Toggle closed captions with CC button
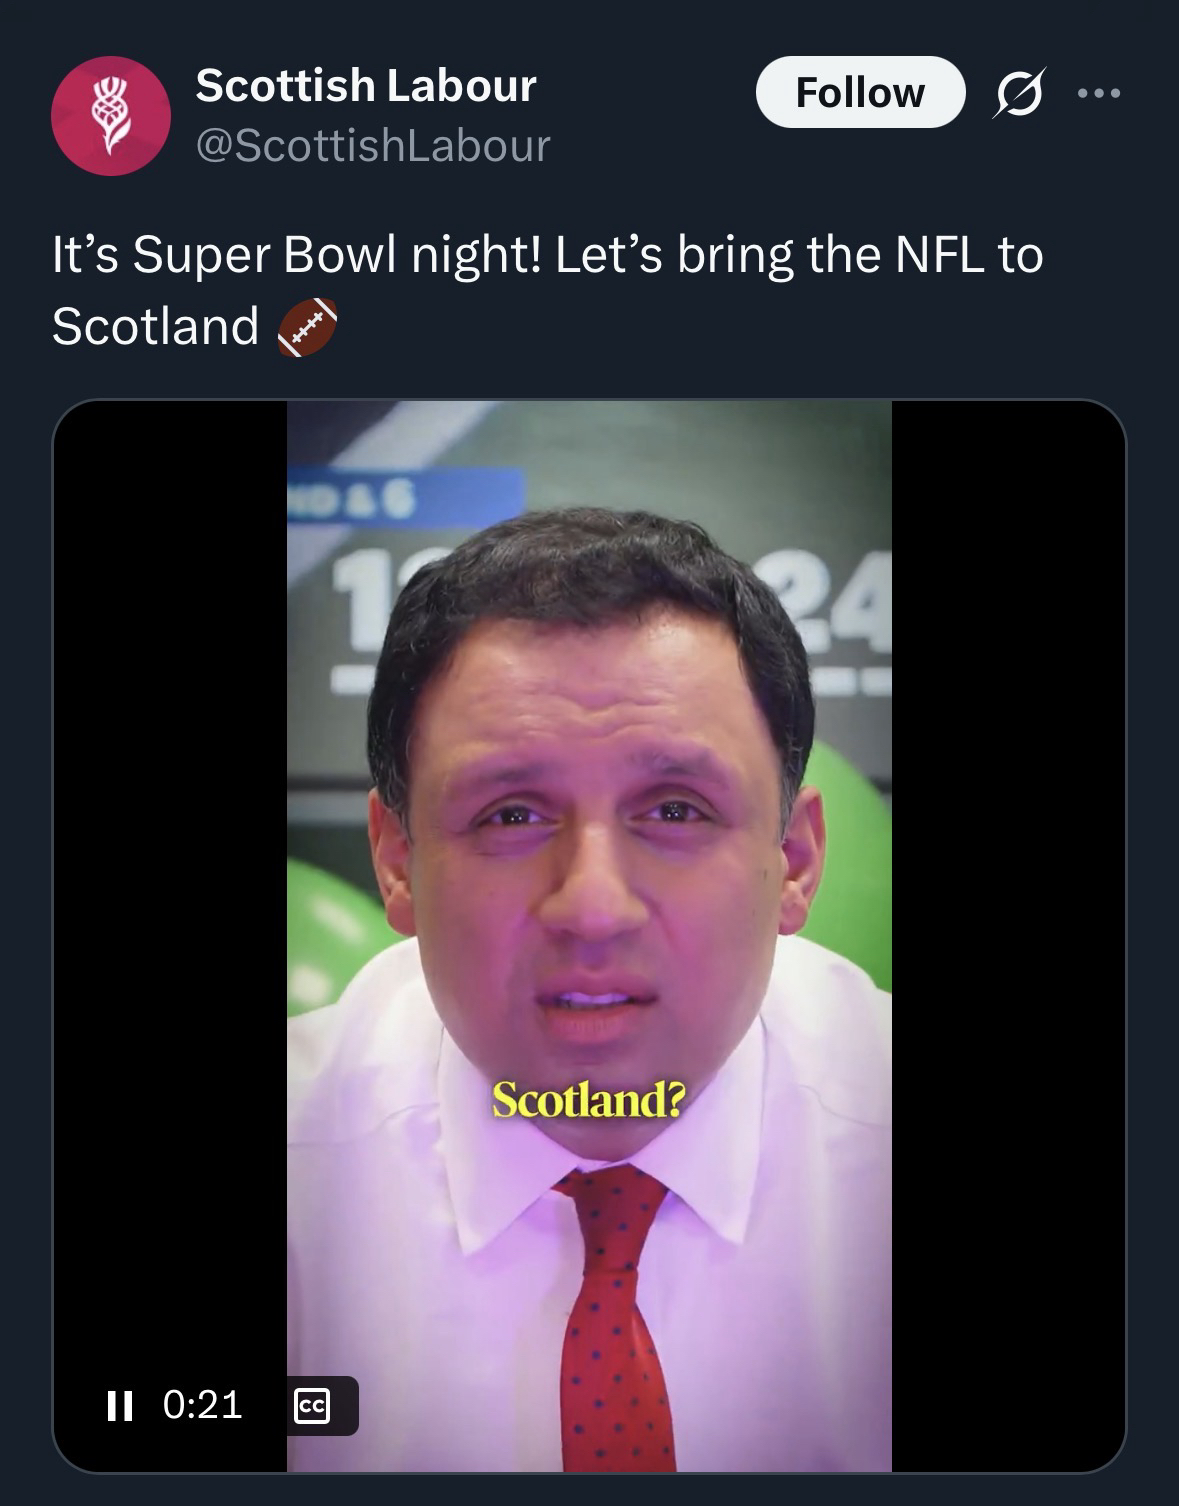Screen dimensions: 1179x1506 click(x=311, y=1406)
